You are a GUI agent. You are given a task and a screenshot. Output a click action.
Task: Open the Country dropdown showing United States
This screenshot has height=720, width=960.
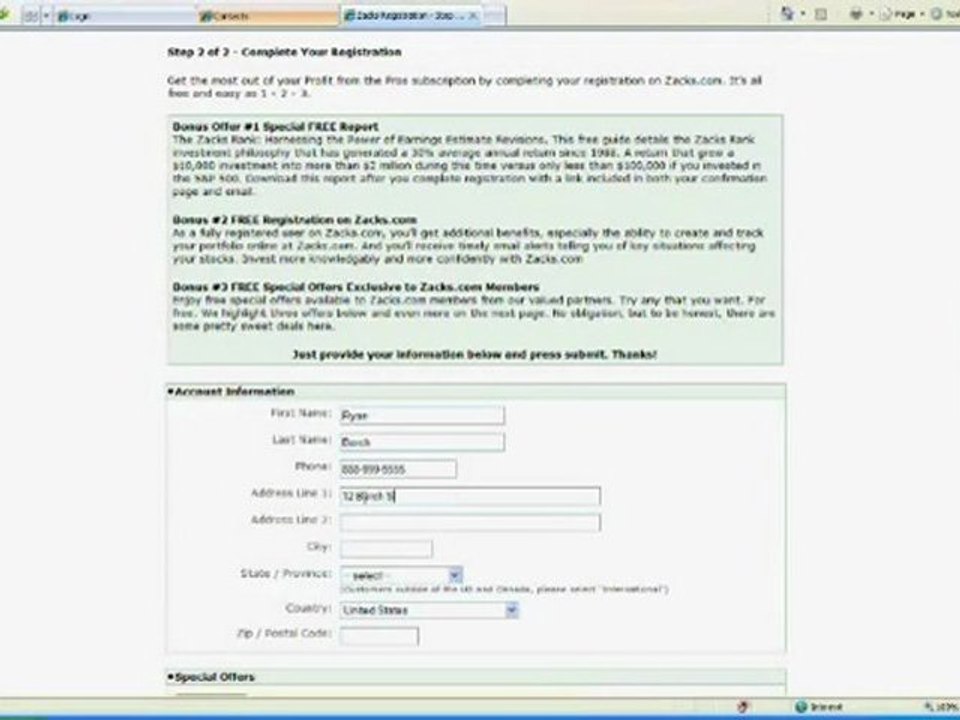pos(429,610)
